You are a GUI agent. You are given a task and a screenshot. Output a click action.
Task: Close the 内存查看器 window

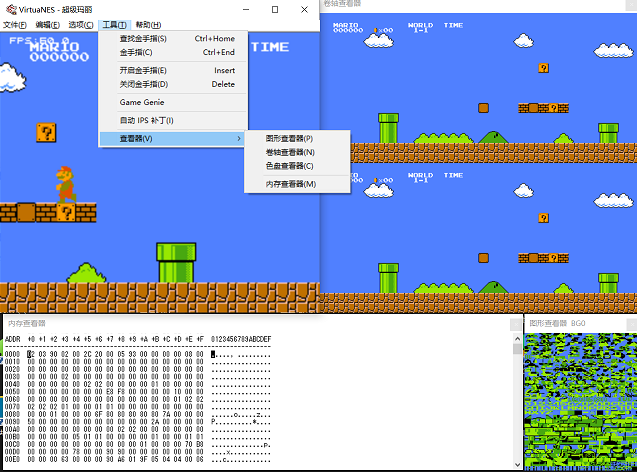[516, 324]
